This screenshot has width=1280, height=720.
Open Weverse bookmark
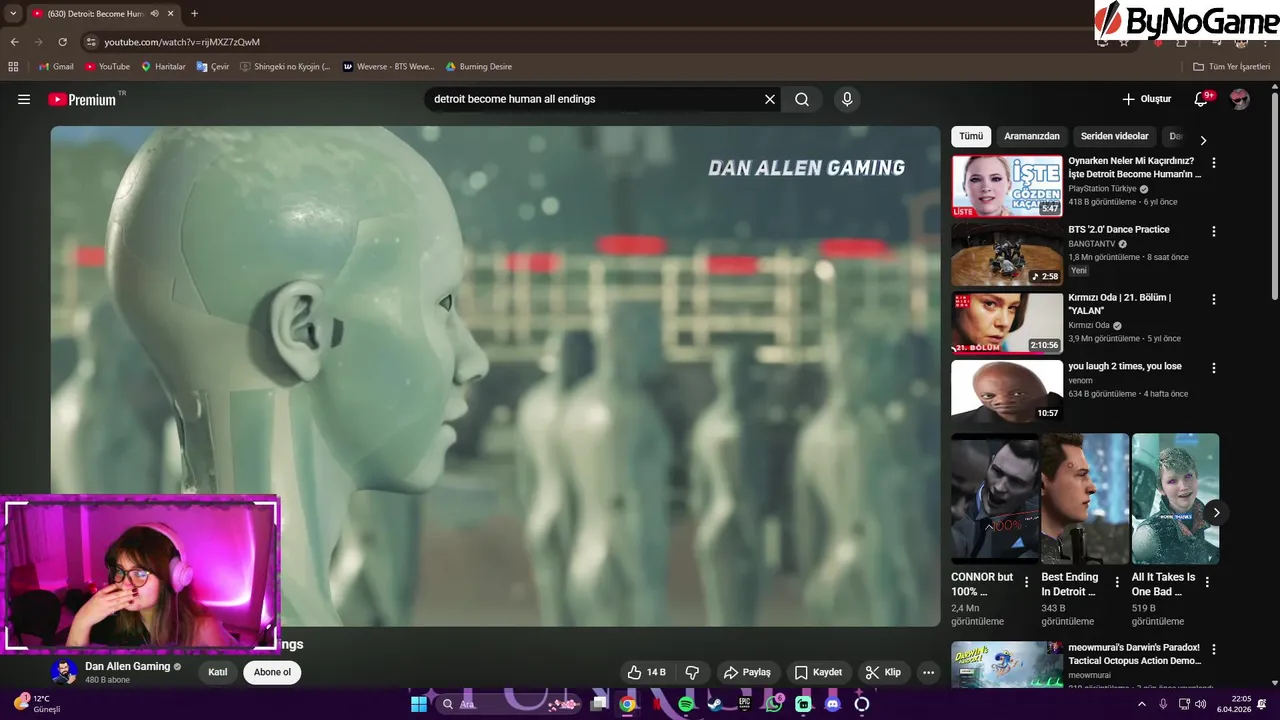click(x=388, y=66)
